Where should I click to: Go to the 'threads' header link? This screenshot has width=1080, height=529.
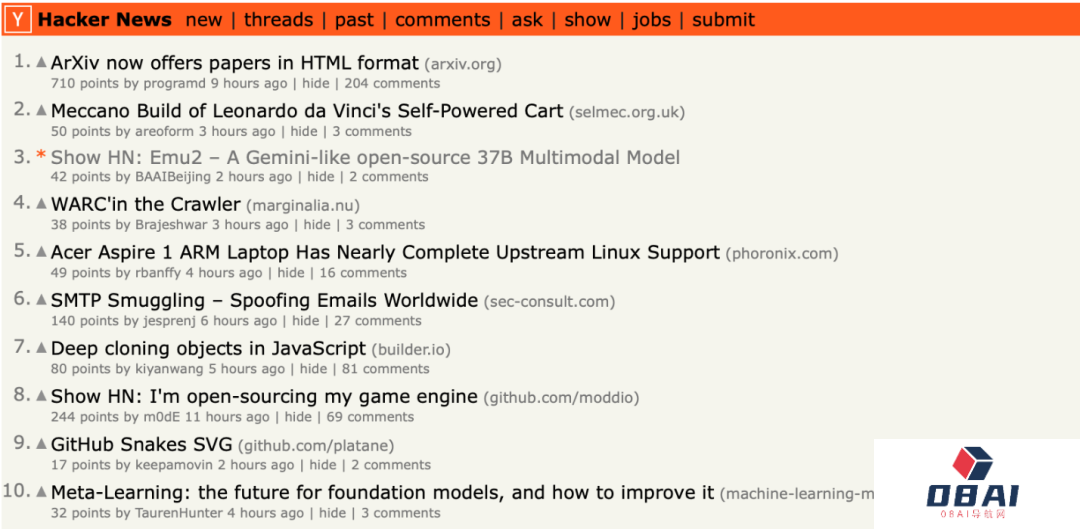tap(278, 20)
